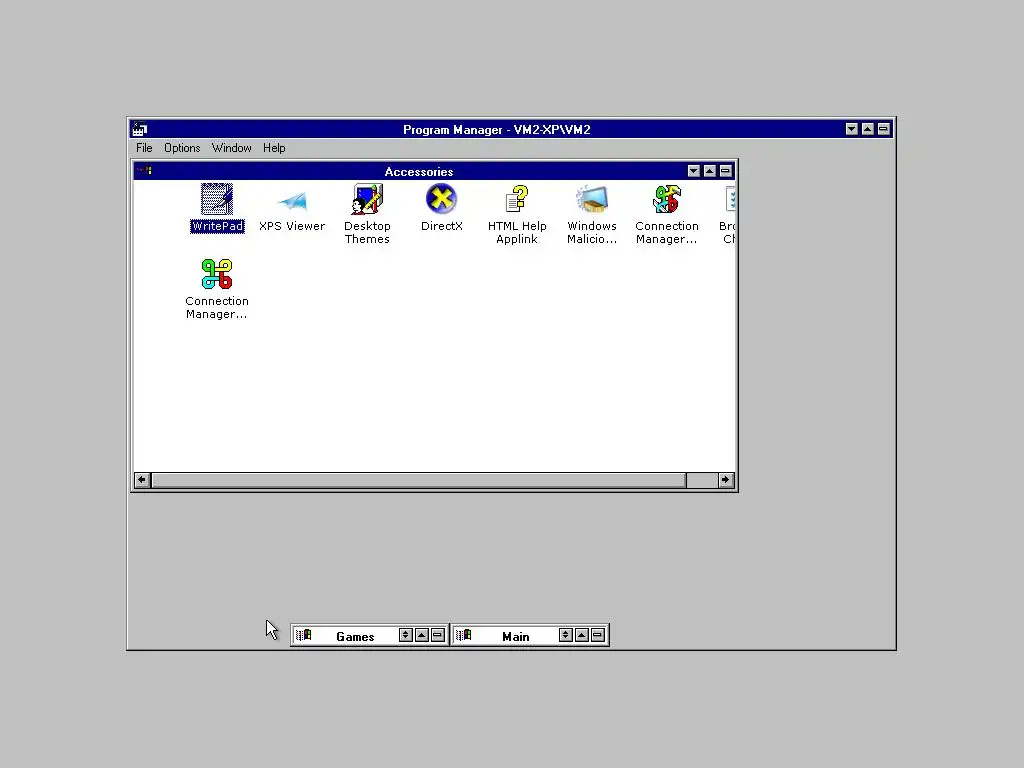Click the Accessories horizontal scrollbar thumb
1024x768 pixels.
419,480
